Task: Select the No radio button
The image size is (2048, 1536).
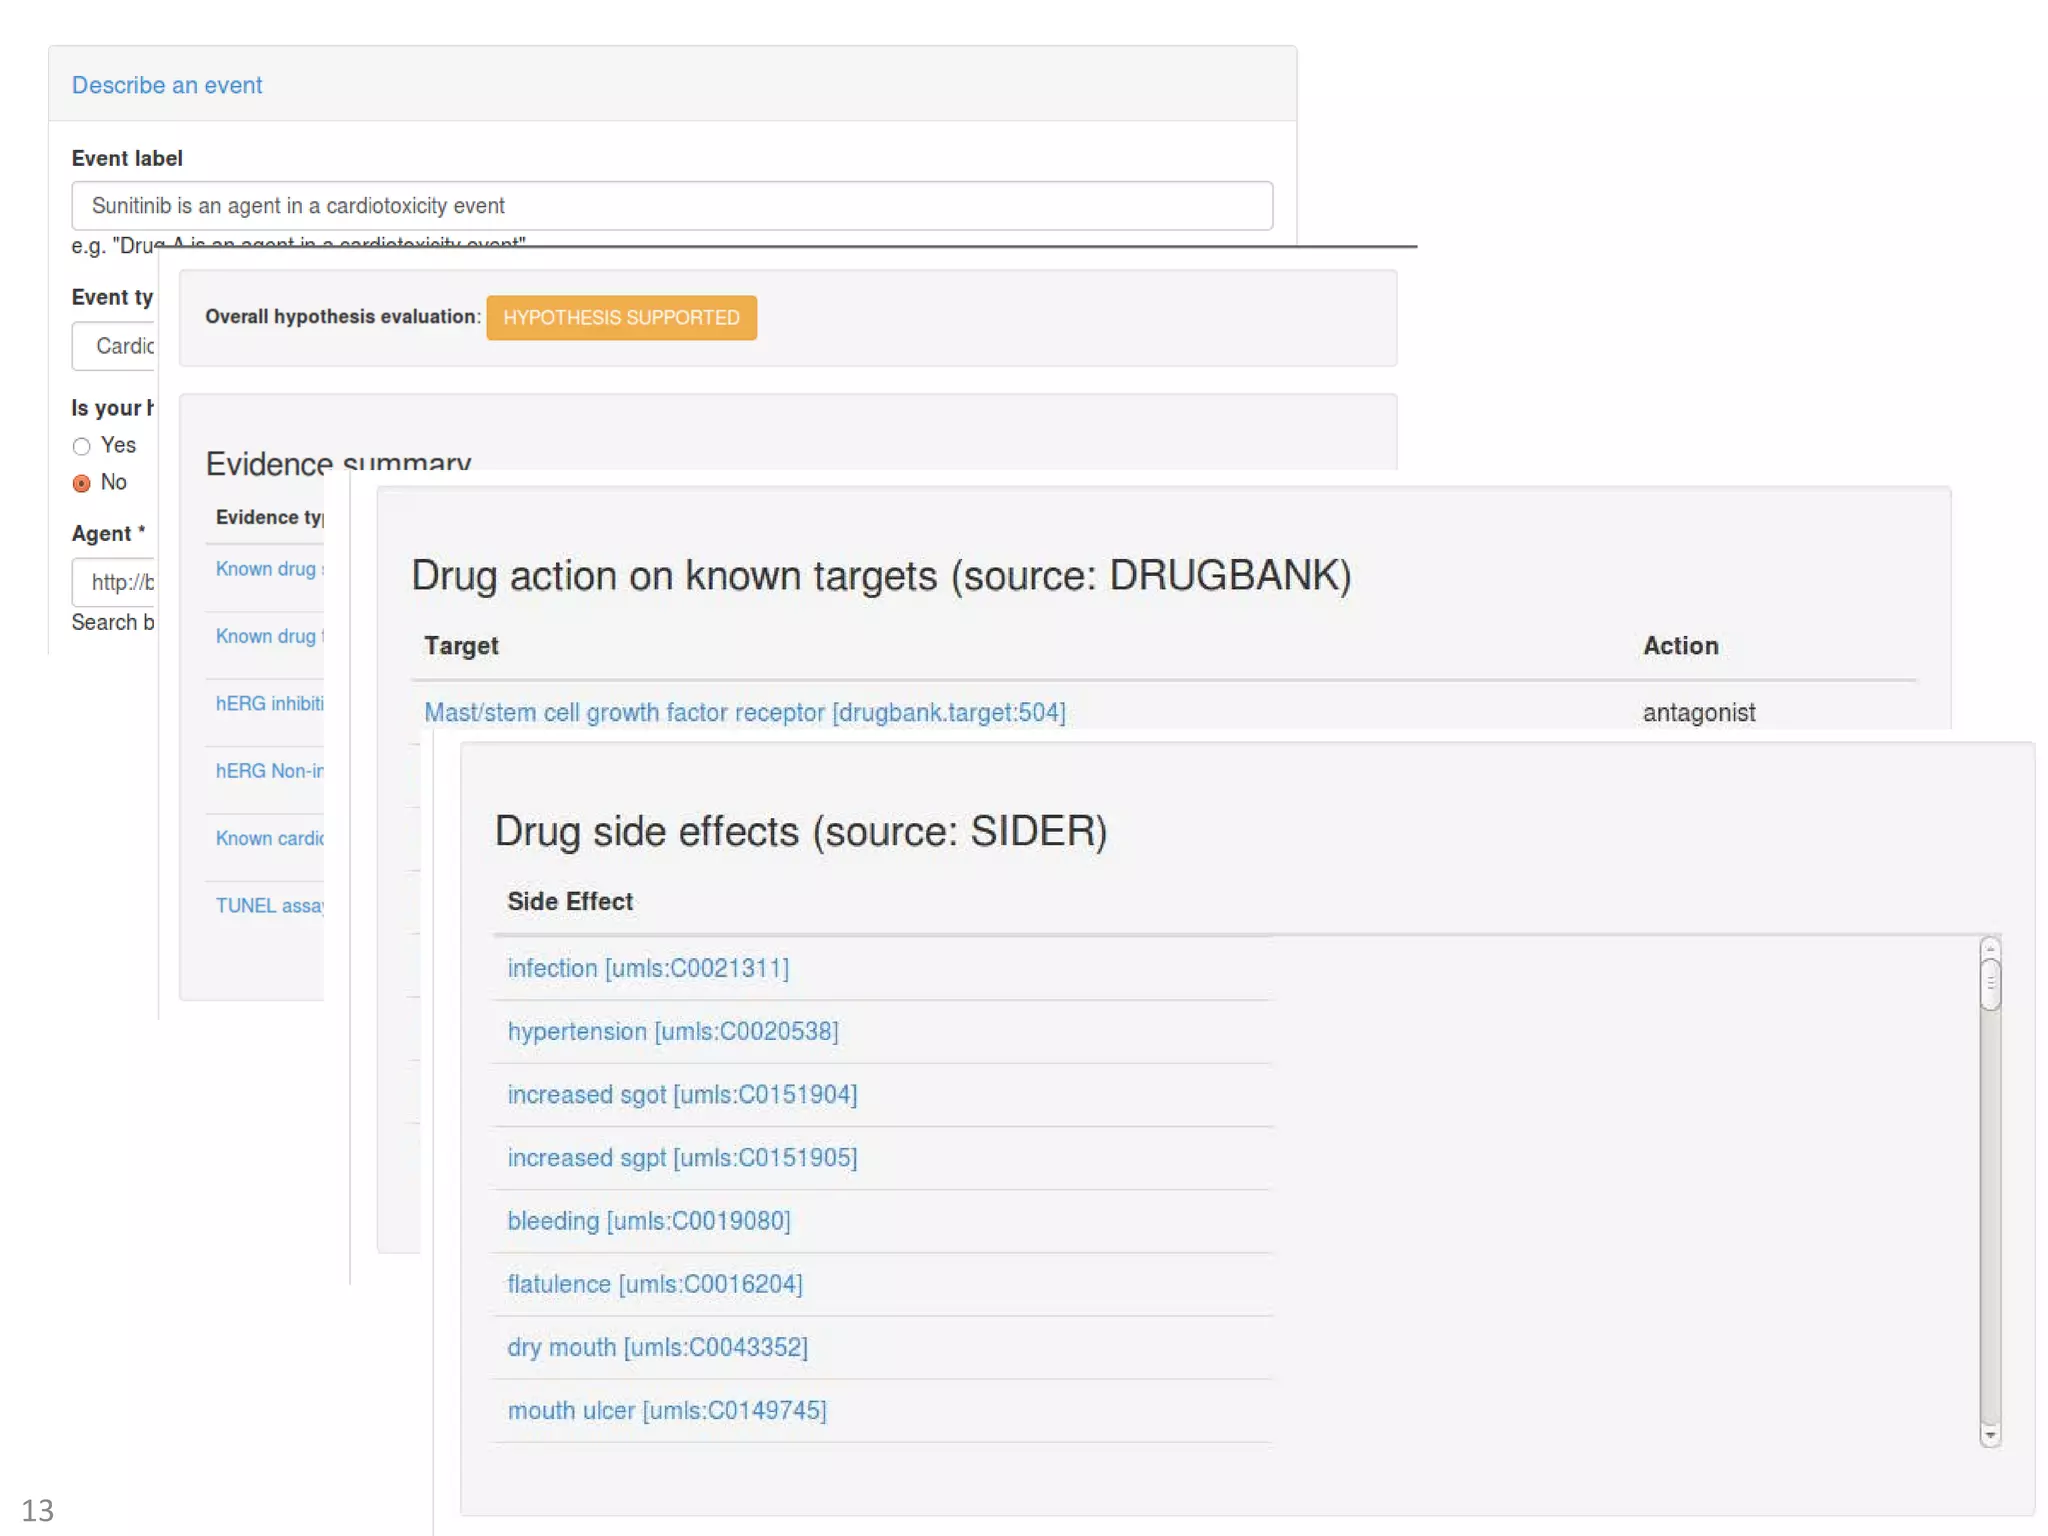Action: click(x=82, y=483)
